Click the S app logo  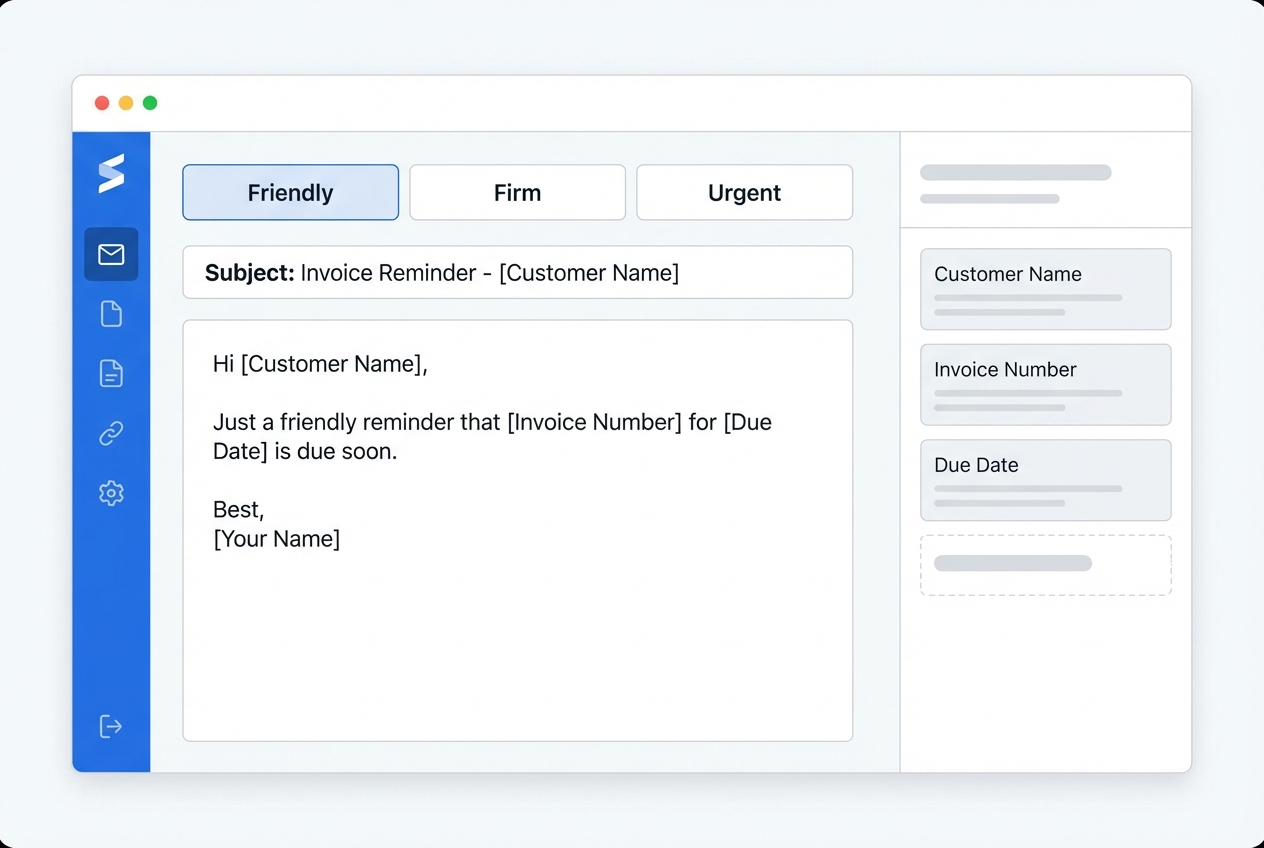(x=111, y=172)
